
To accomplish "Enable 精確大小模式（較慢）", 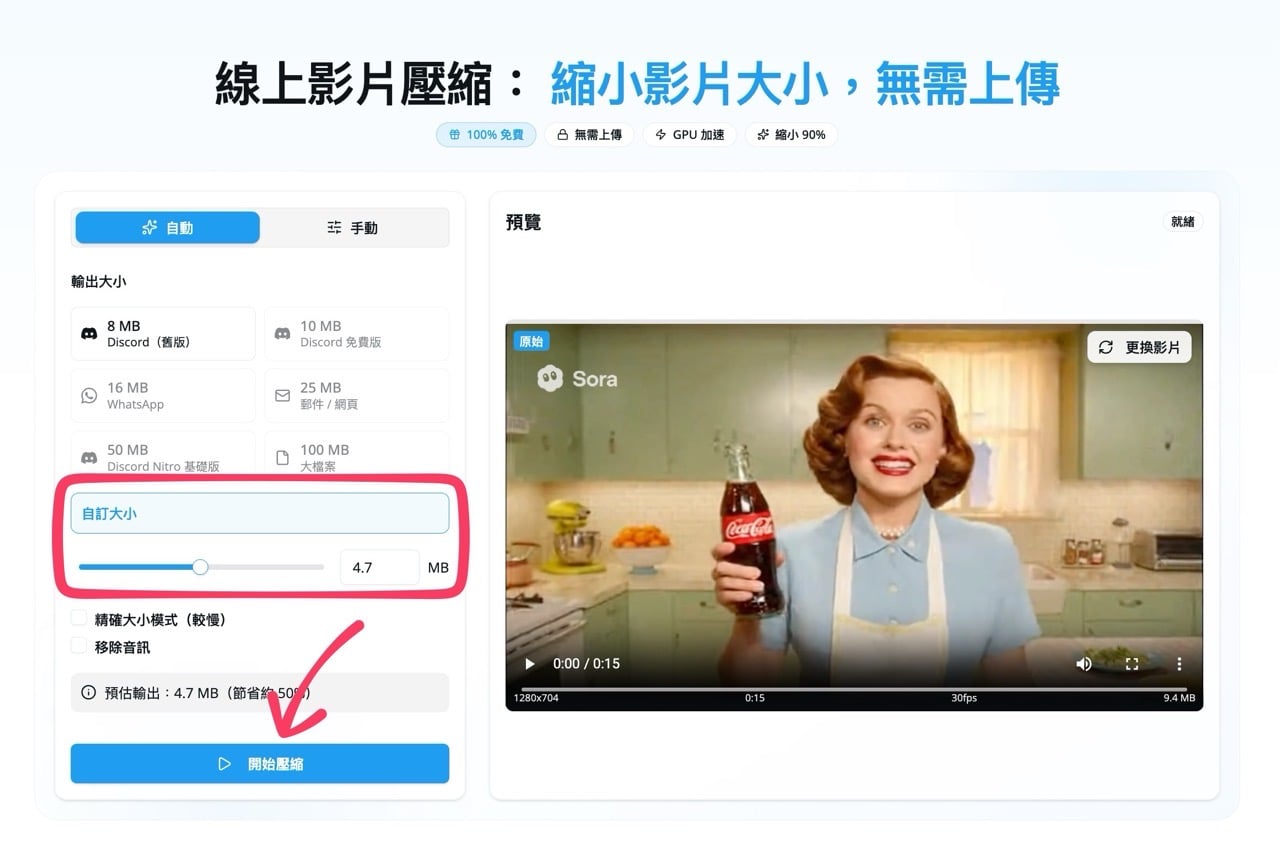I will 79,618.
